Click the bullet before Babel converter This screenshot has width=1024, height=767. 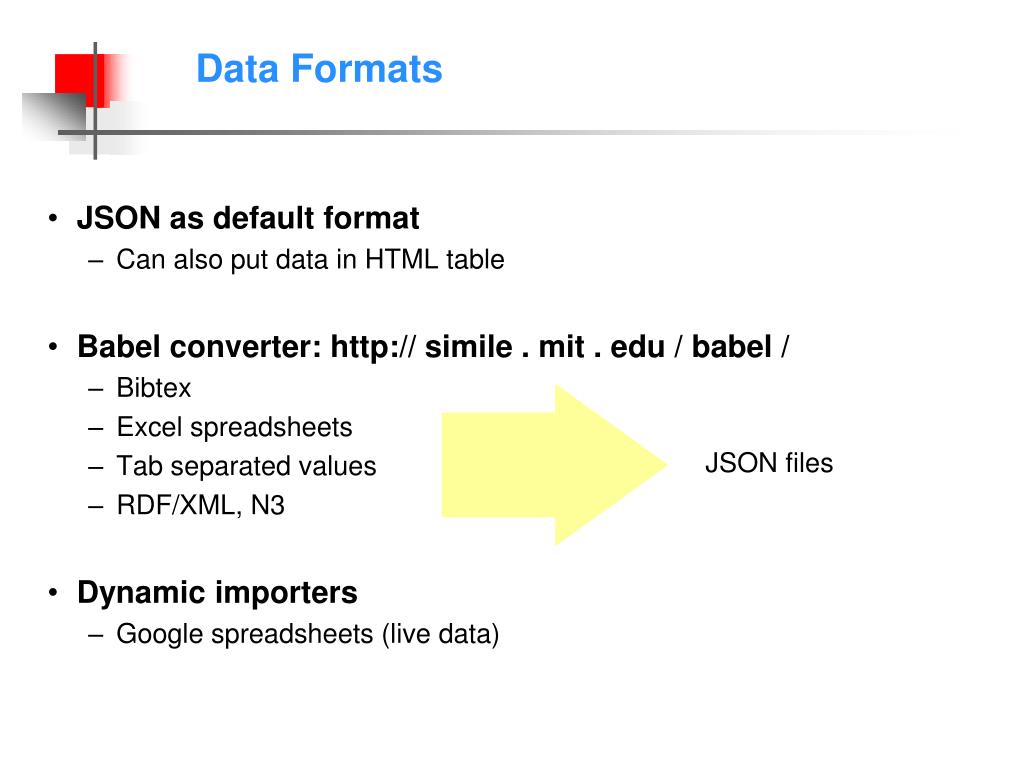[53, 347]
